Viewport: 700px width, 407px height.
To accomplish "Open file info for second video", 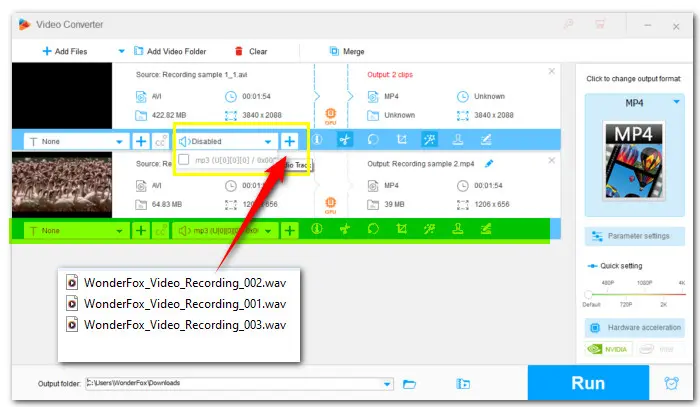I will (x=317, y=229).
